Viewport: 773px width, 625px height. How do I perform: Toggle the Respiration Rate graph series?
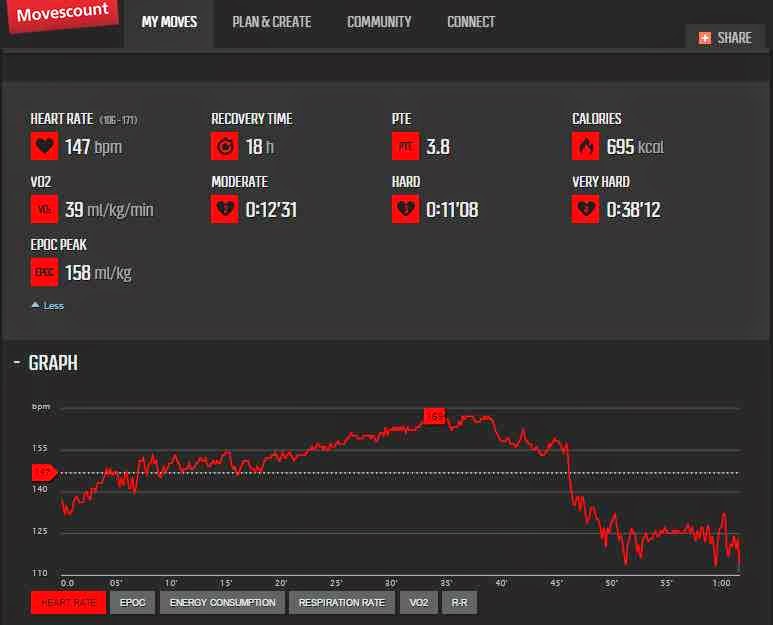[x=342, y=602]
